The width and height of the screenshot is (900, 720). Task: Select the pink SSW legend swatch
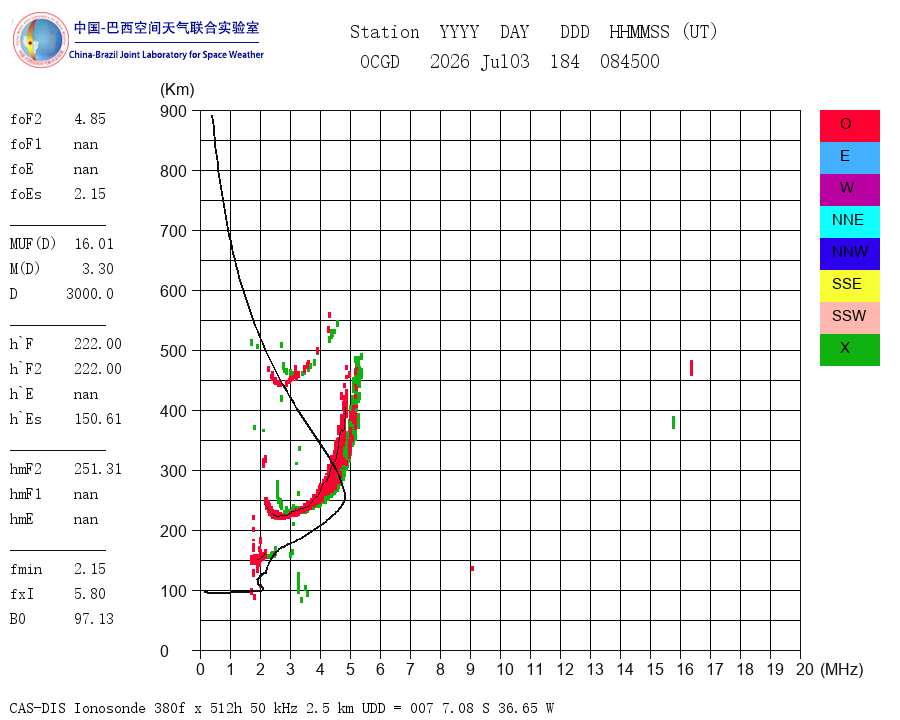849,318
